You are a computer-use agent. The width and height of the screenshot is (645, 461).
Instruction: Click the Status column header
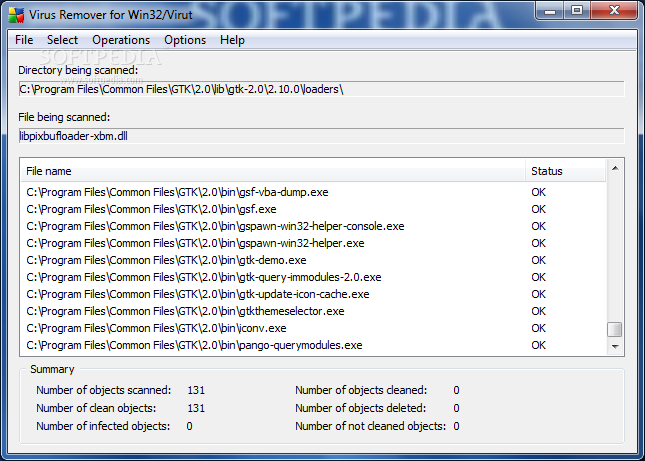[566, 171]
